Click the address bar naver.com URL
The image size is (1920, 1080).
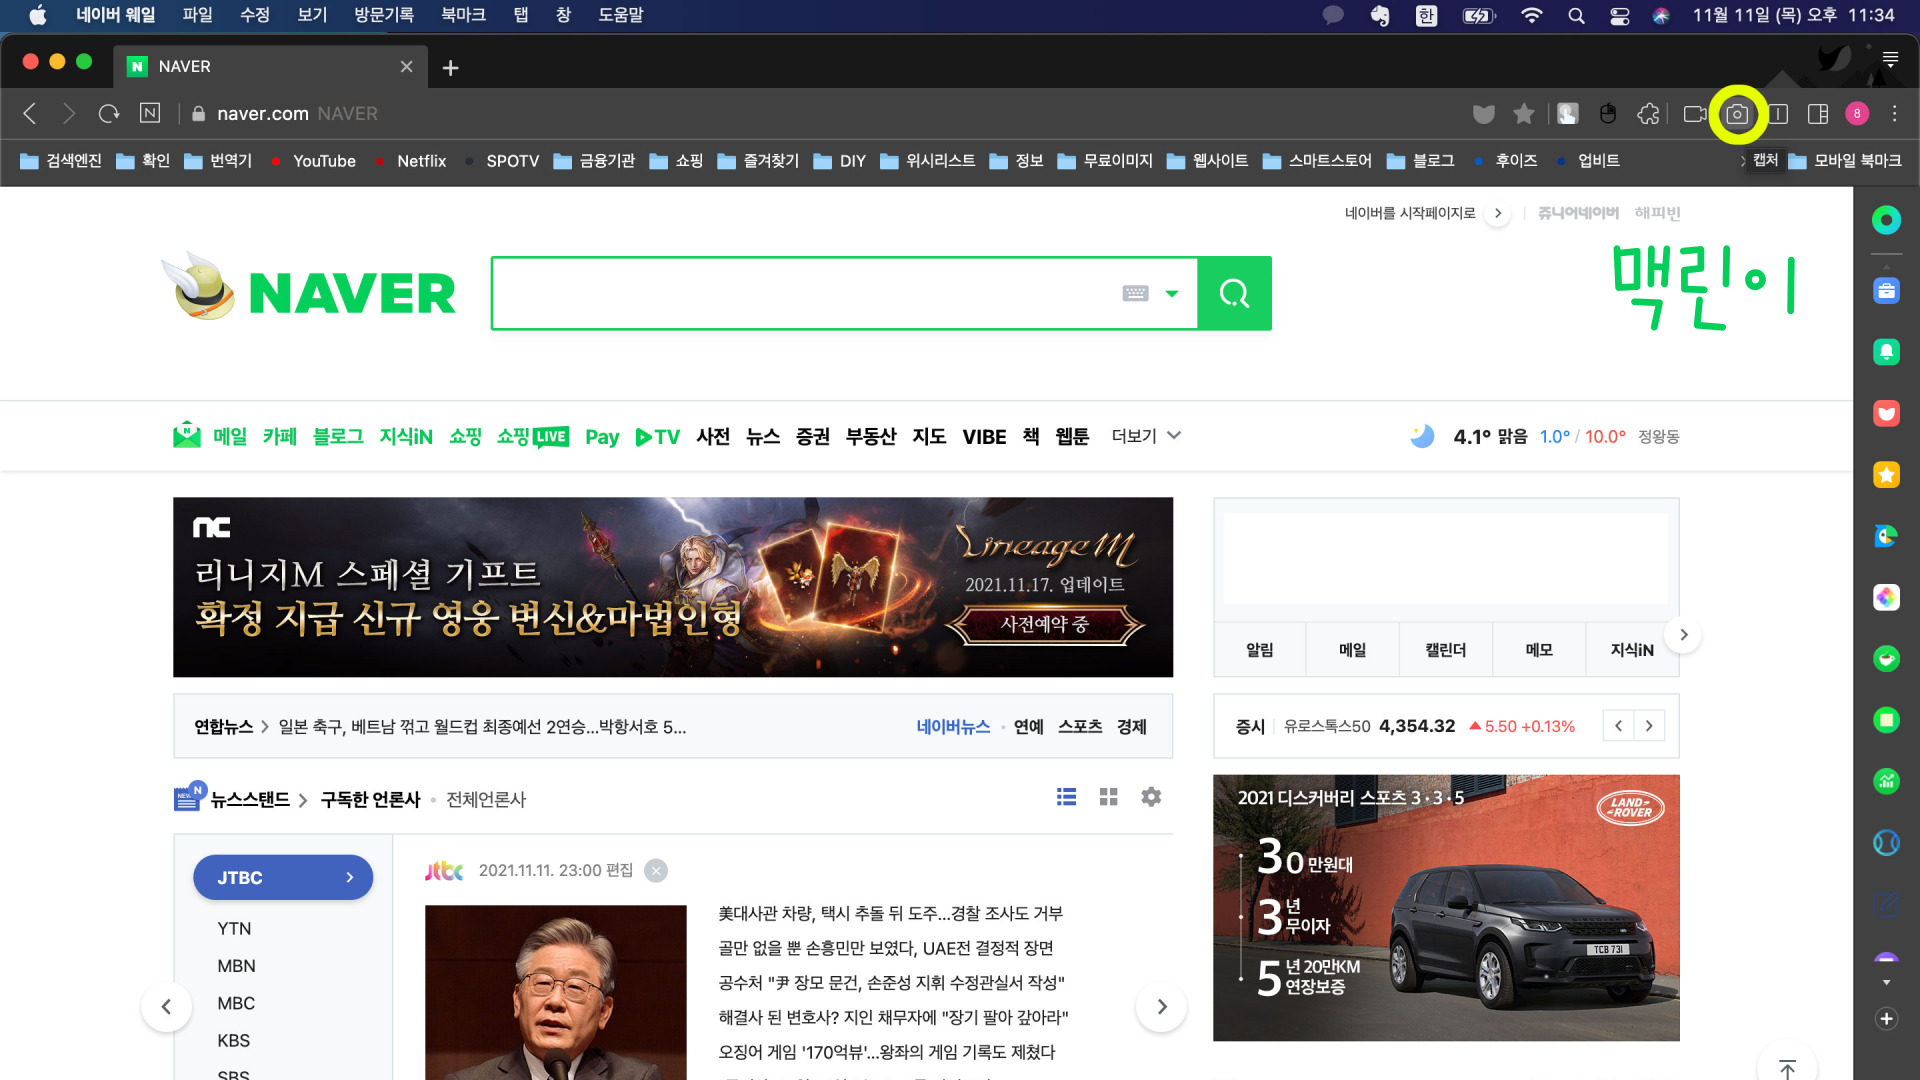click(x=262, y=114)
